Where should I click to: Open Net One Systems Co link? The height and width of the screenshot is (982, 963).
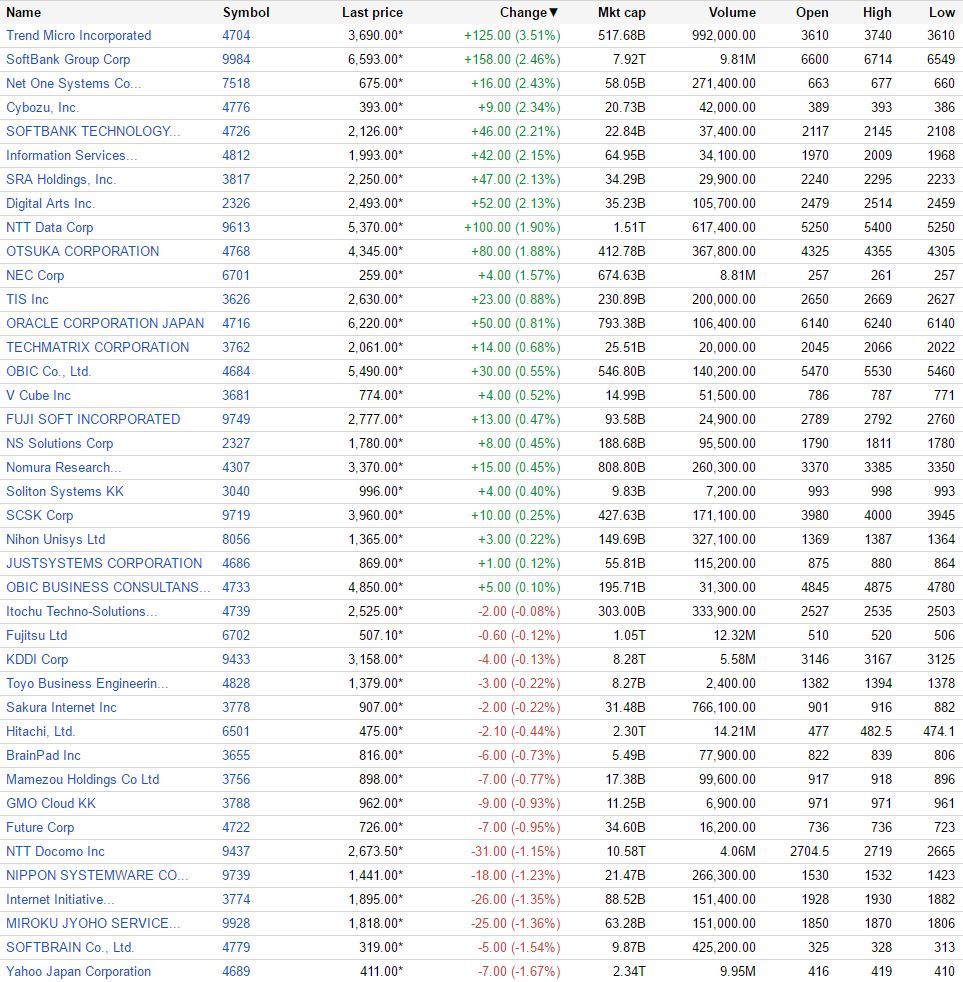click(x=73, y=83)
